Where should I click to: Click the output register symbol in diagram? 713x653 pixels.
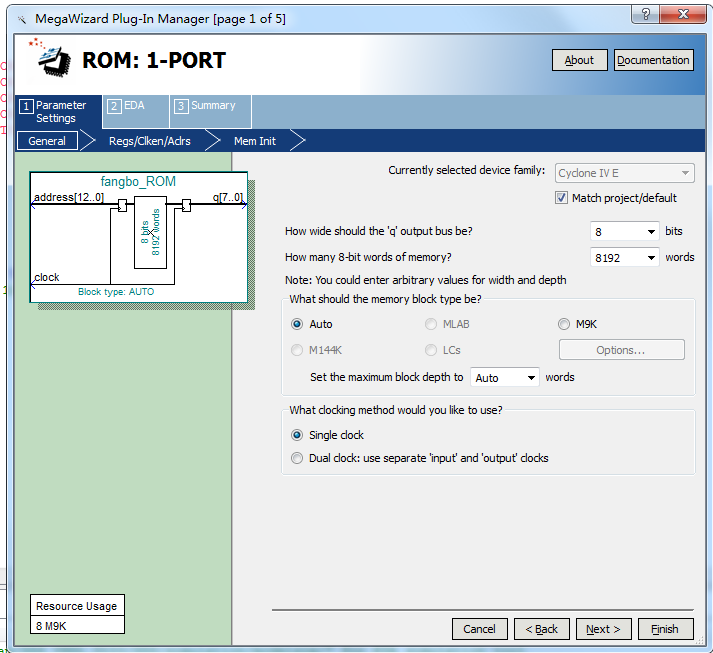(x=186, y=205)
